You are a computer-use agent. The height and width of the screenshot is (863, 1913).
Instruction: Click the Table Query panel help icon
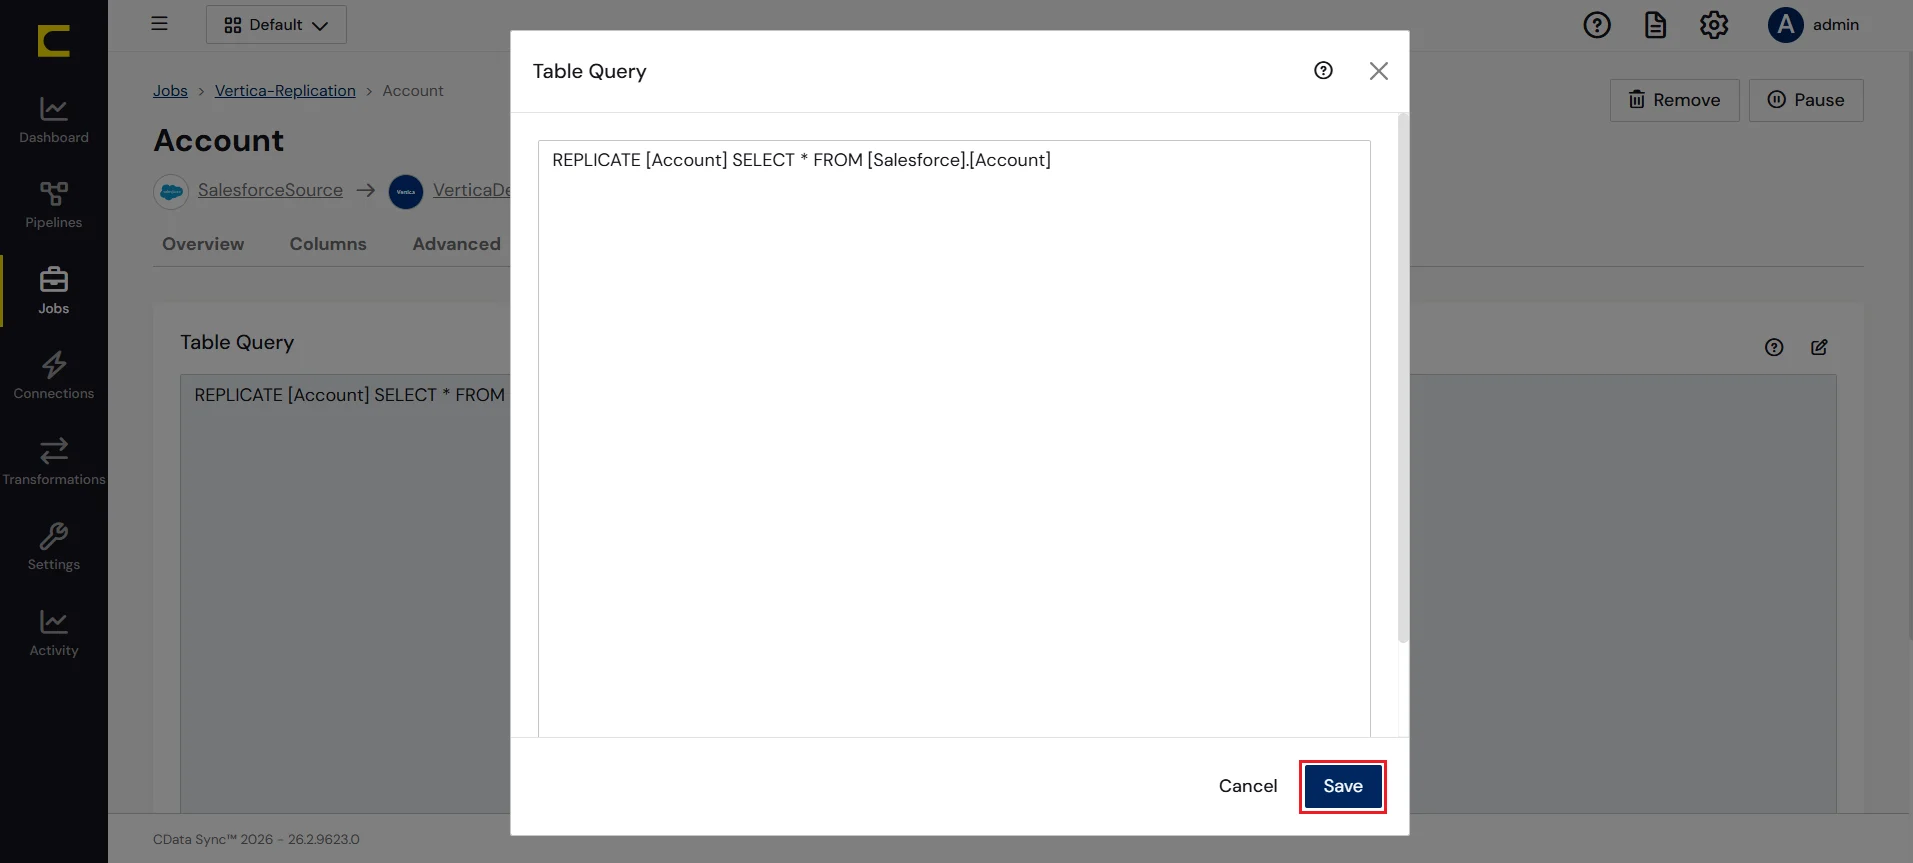(1774, 347)
